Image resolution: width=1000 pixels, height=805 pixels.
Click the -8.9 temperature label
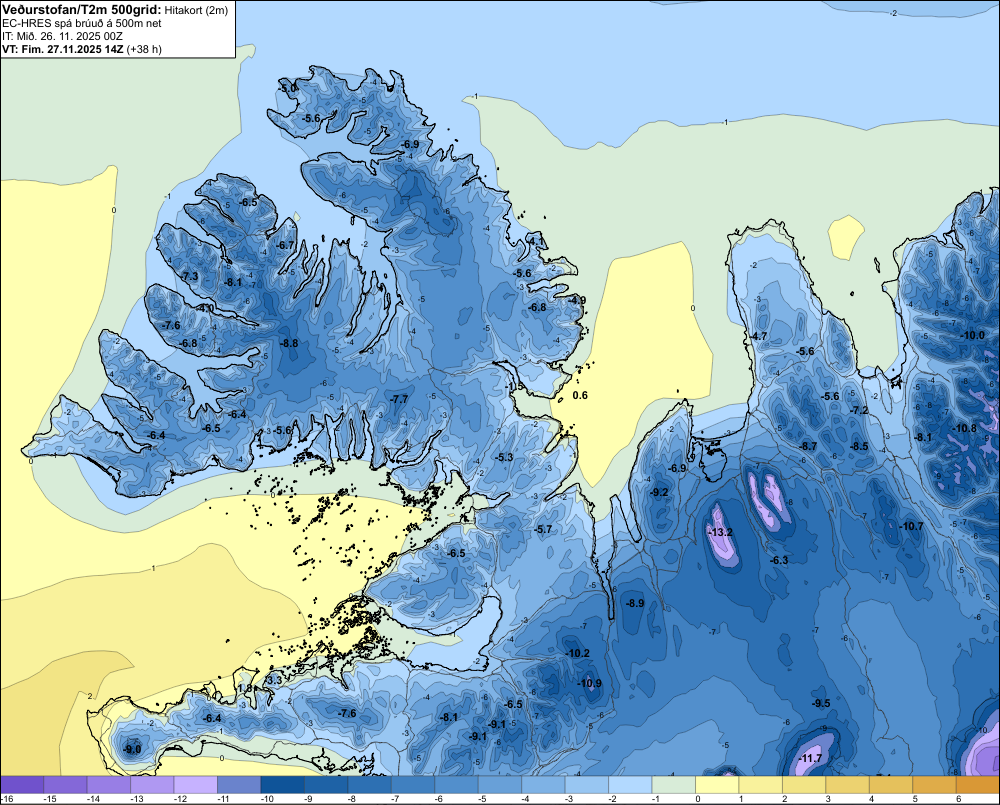635,603
